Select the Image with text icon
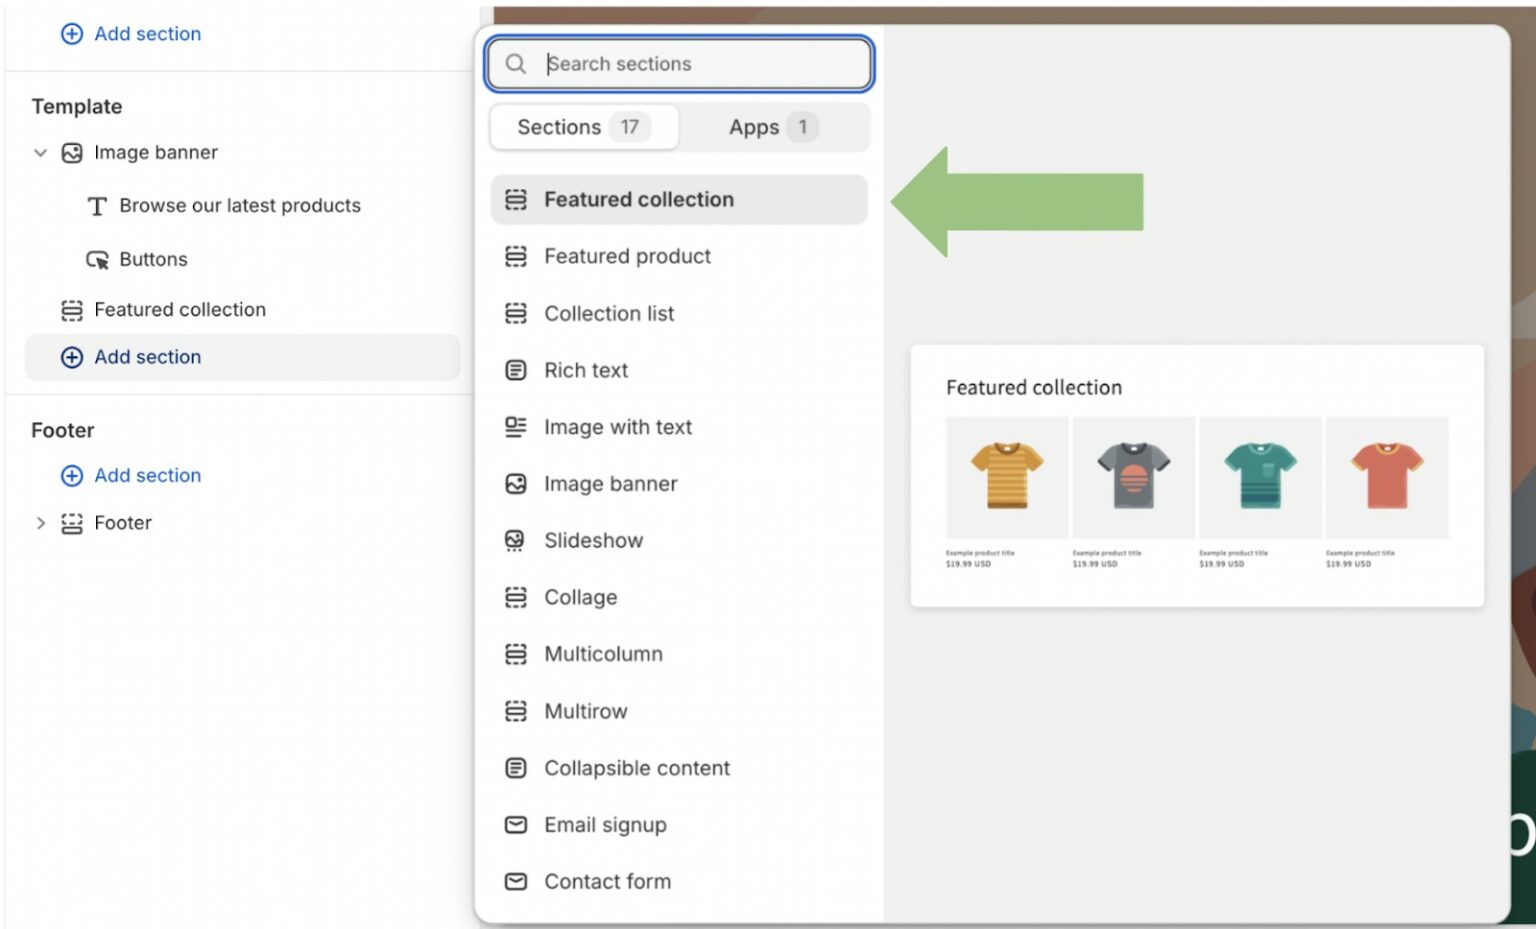 tap(515, 427)
